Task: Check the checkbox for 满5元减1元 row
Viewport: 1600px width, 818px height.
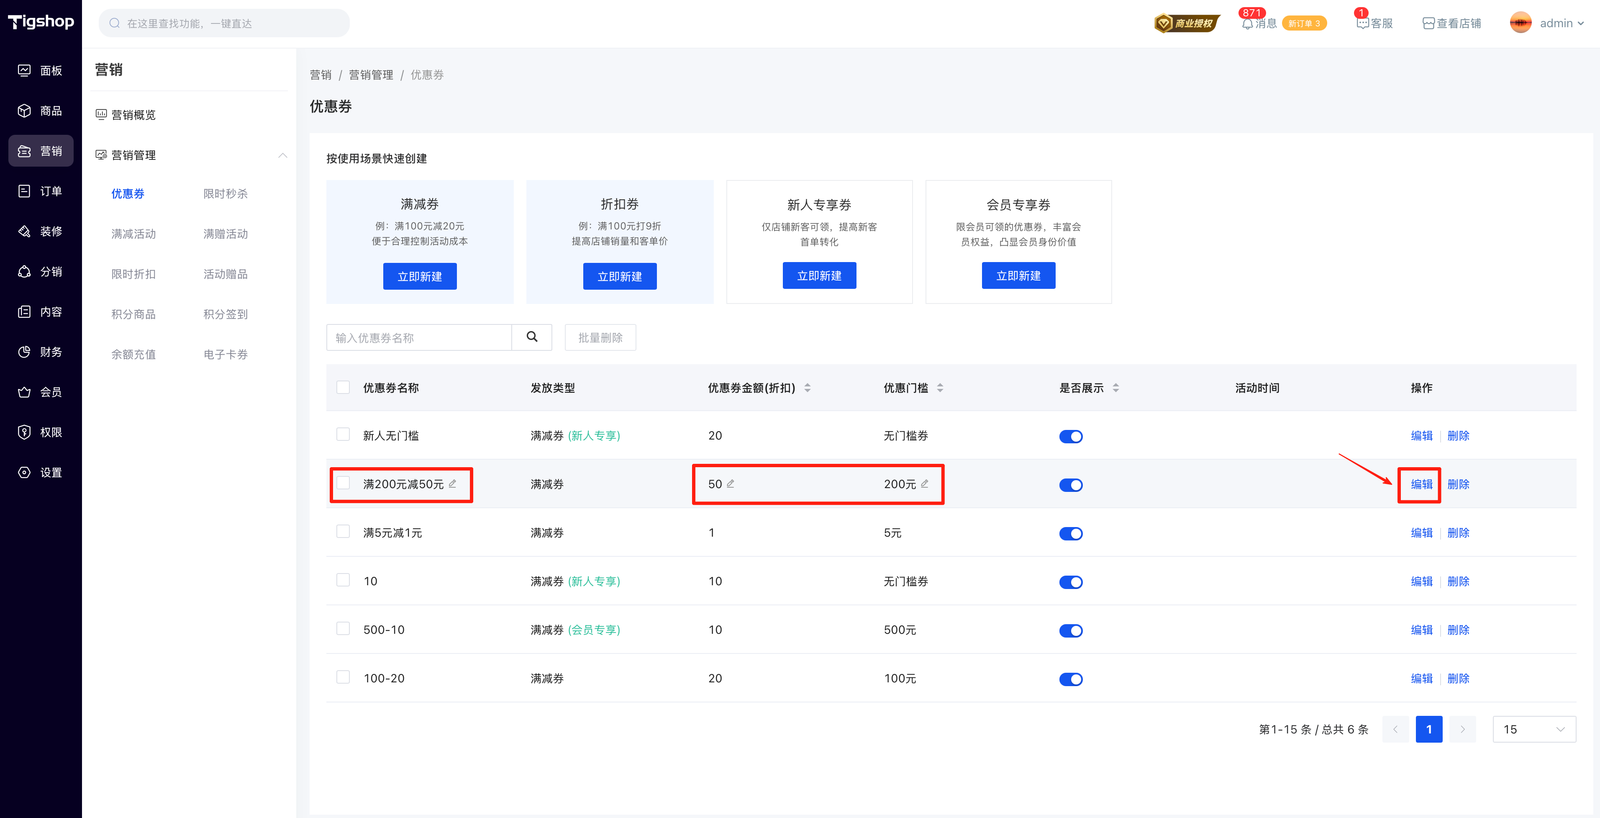Action: coord(343,532)
